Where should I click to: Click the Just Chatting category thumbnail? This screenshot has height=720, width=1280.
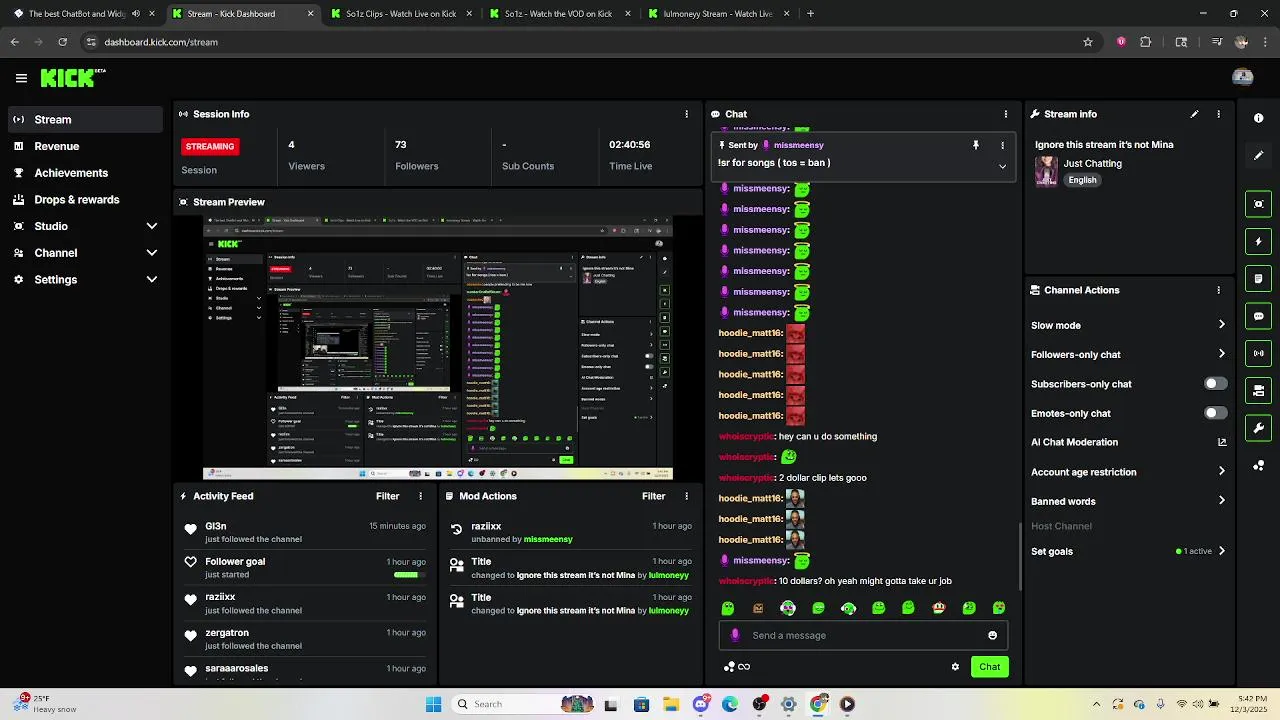point(1046,171)
